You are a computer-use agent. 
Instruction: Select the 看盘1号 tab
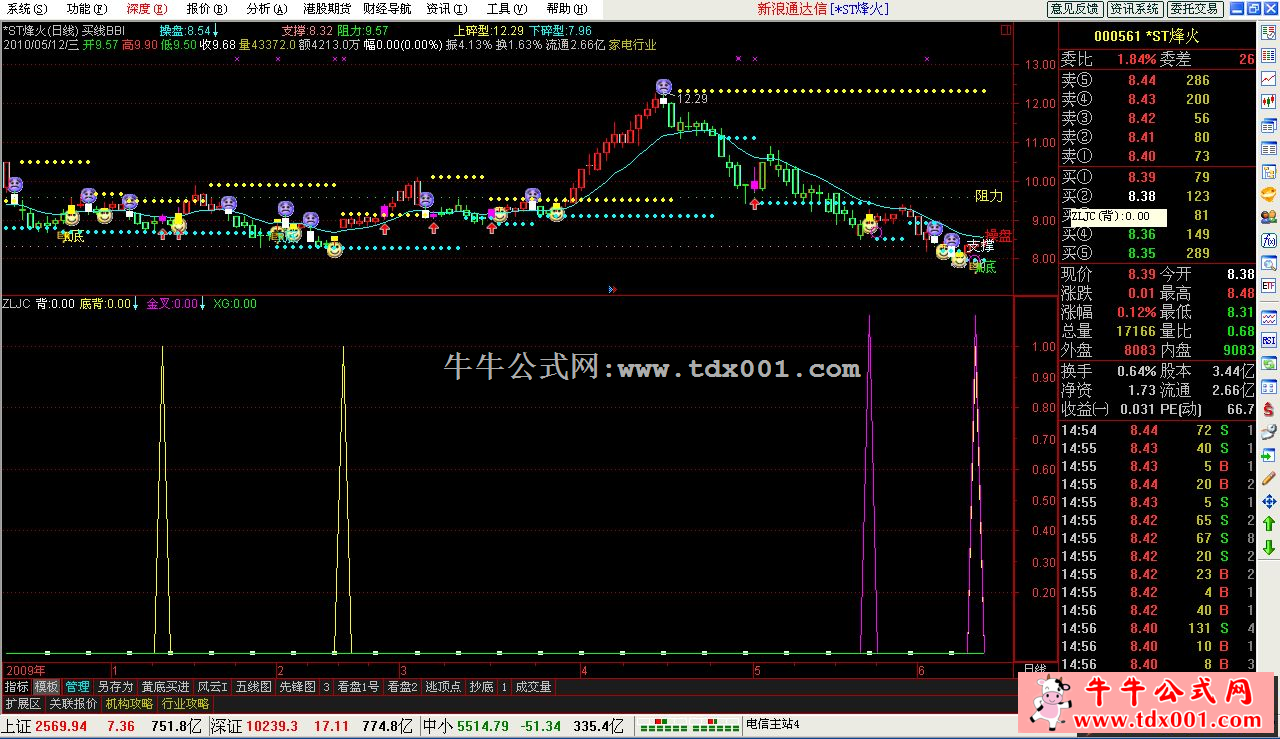click(x=358, y=687)
